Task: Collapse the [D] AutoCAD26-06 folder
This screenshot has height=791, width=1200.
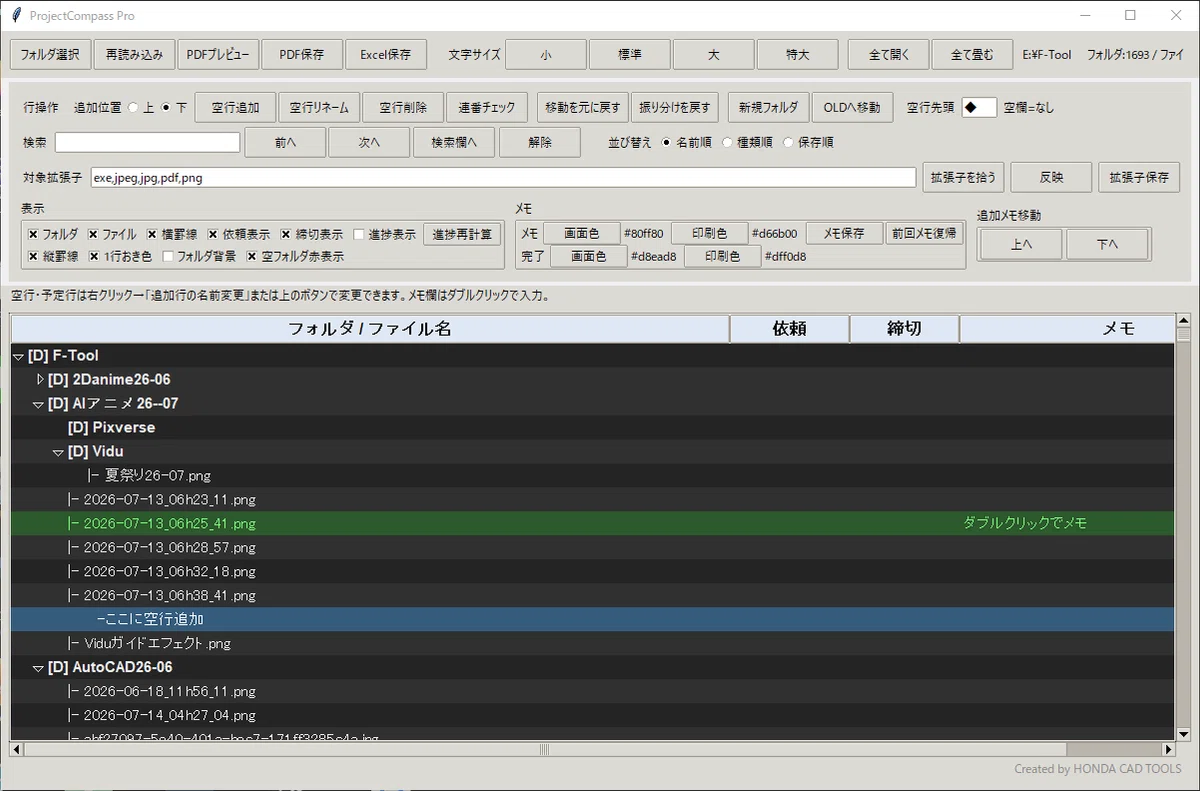Action: coord(38,668)
